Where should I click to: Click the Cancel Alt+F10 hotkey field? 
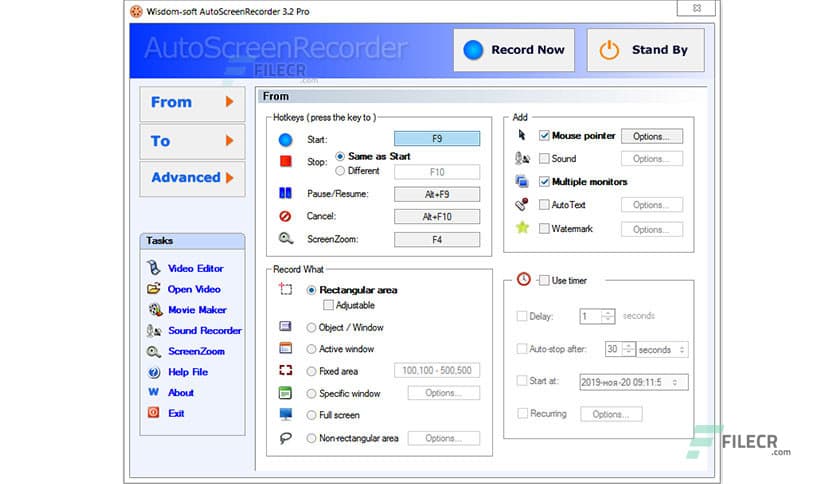[437, 216]
